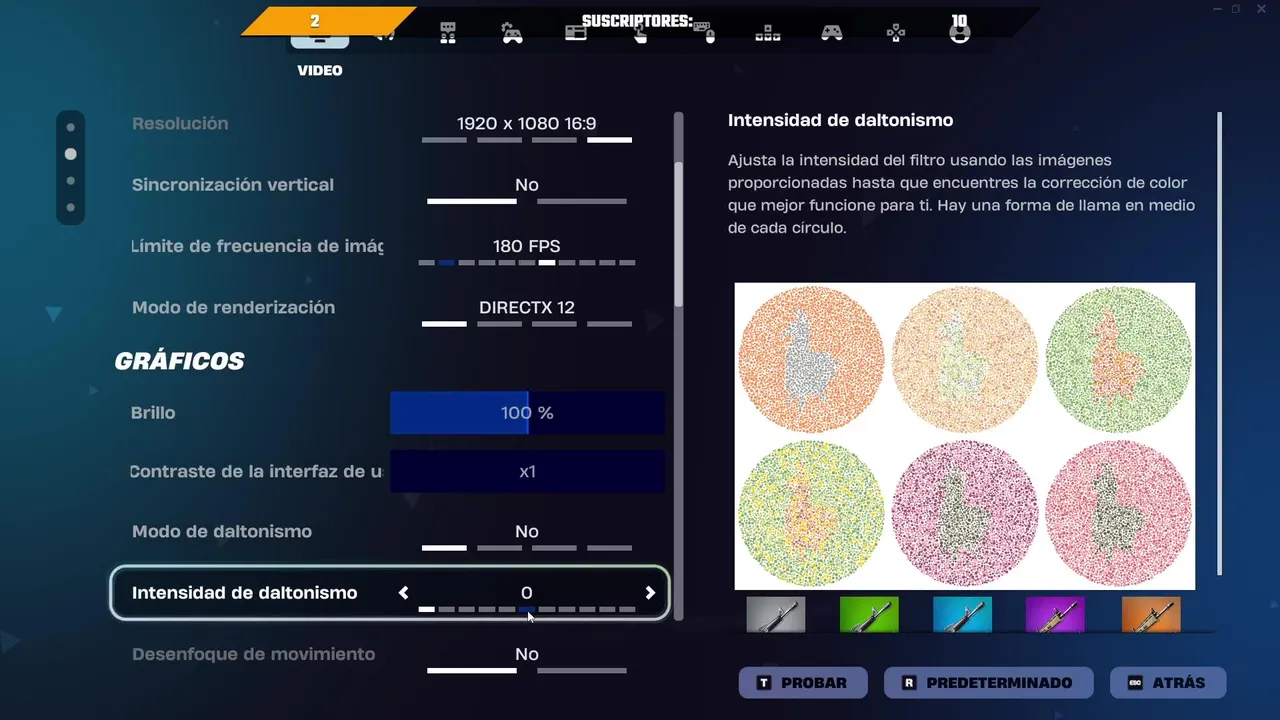Click the ATRÁS back button

coord(1168,683)
